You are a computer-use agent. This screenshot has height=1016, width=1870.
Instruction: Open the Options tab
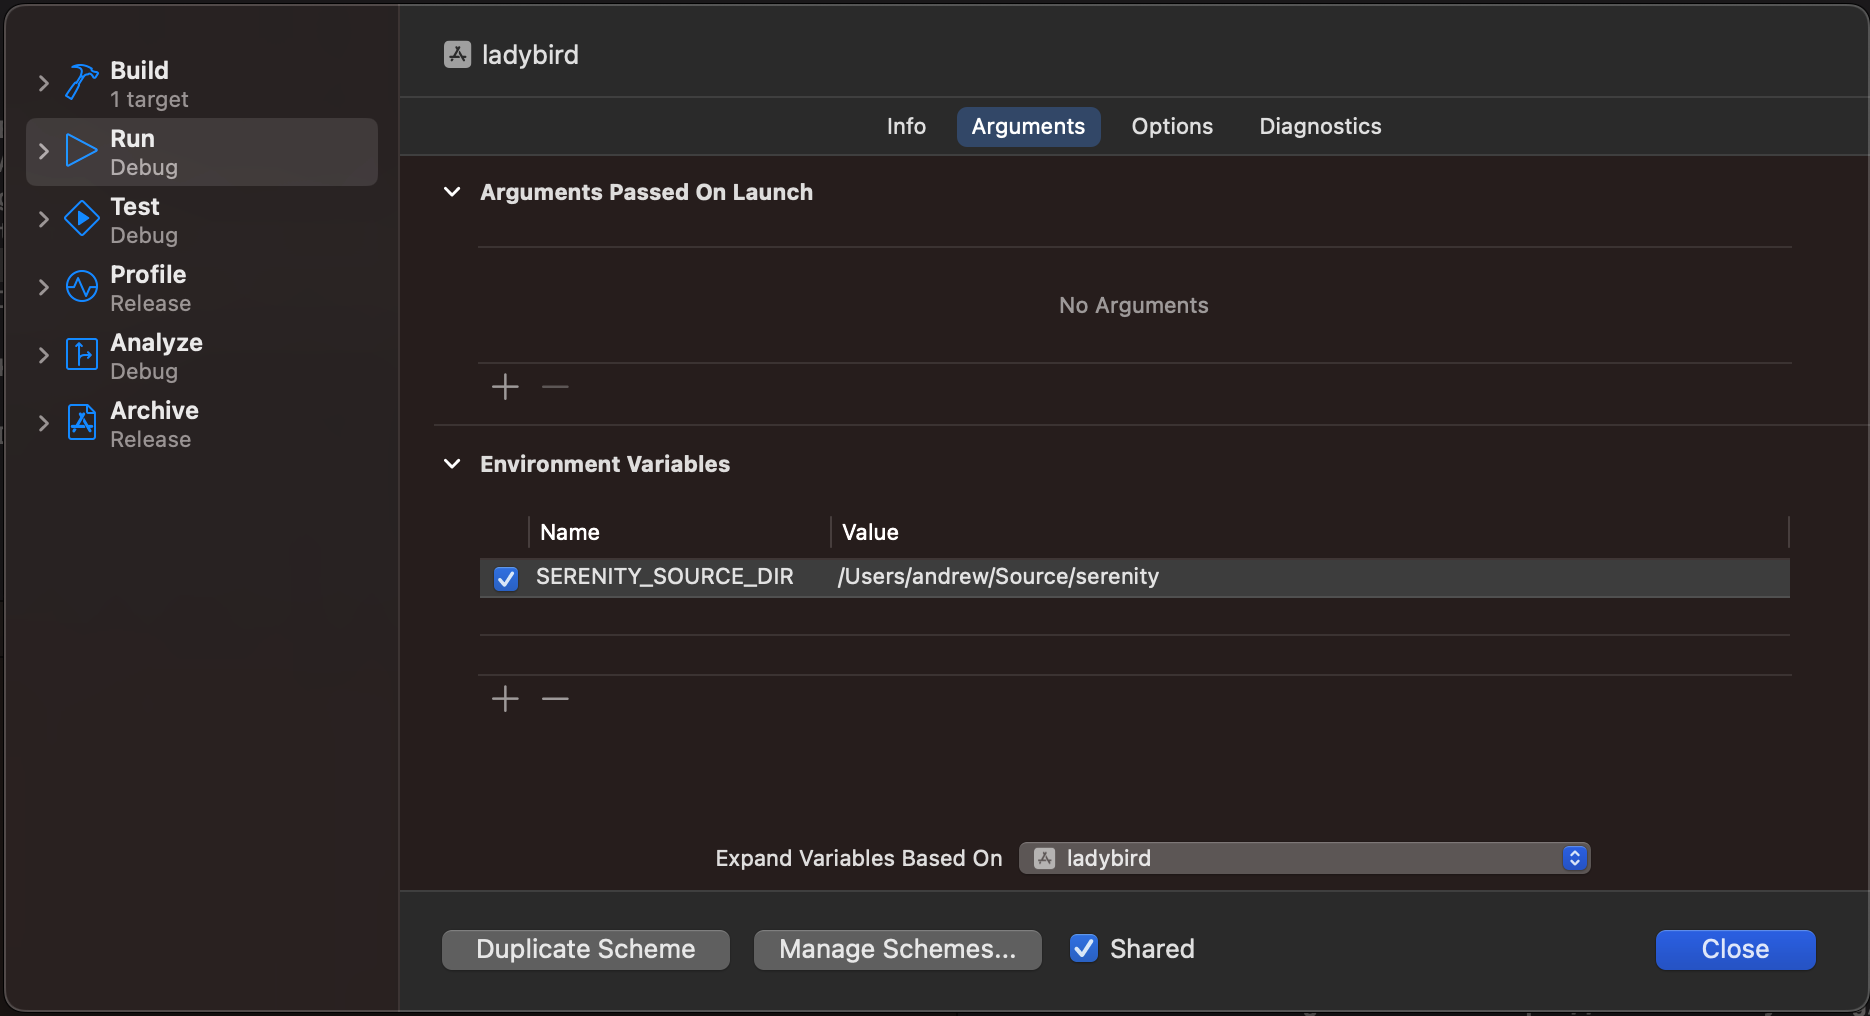point(1172,127)
